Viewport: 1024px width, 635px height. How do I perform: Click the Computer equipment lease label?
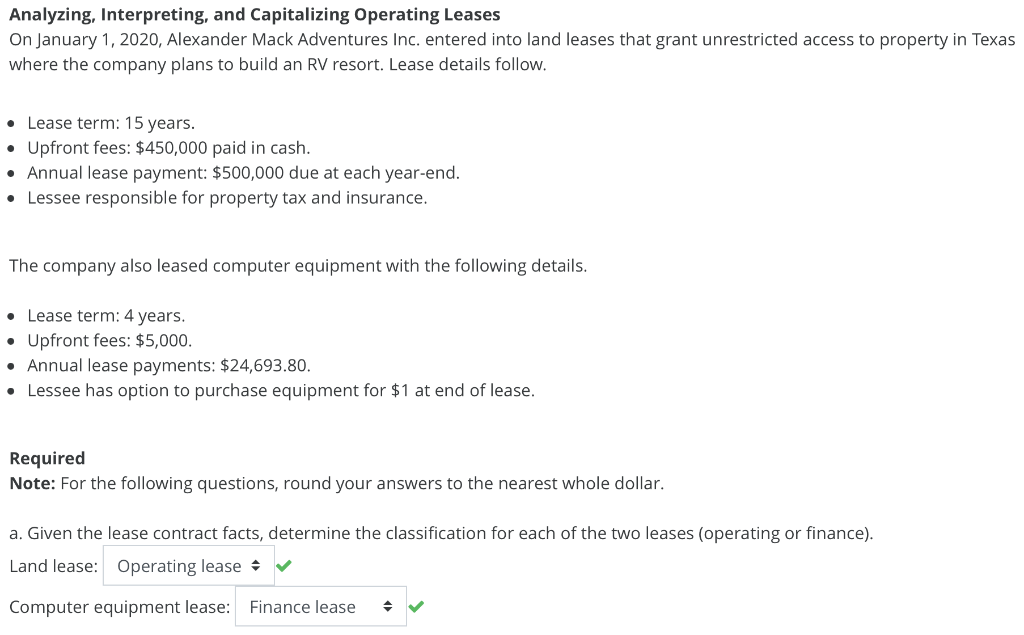(x=120, y=606)
